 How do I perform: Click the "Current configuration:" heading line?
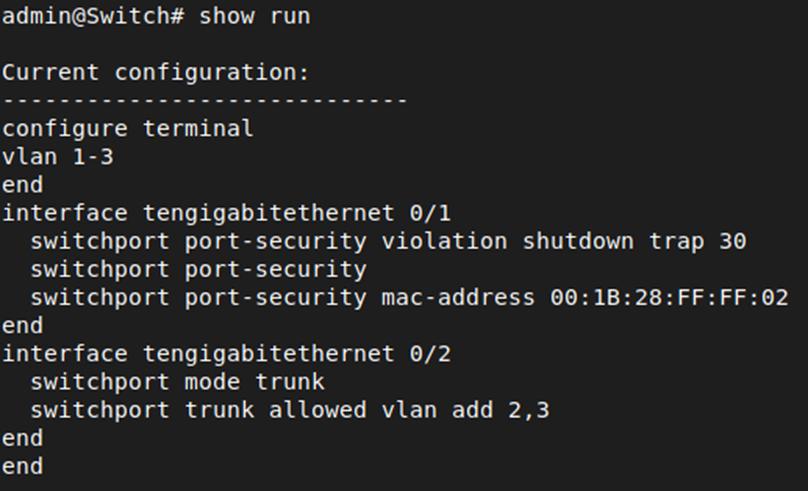tap(156, 73)
